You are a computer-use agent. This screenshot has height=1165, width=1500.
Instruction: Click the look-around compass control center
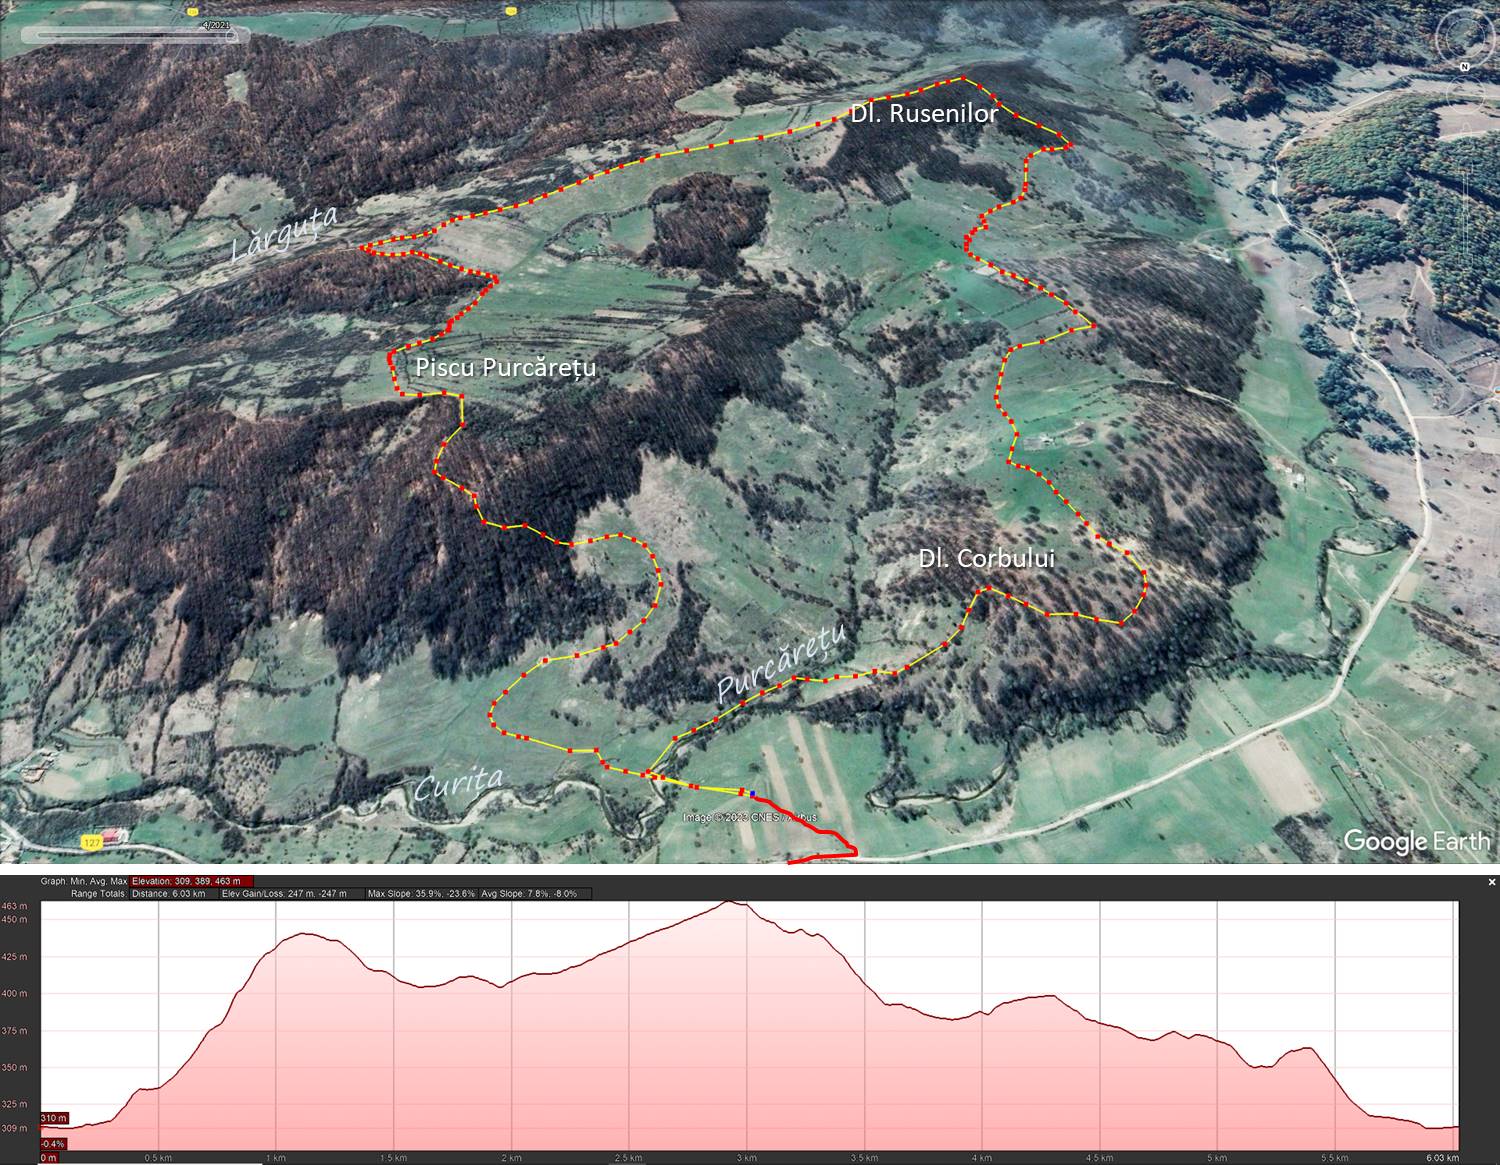(1462, 38)
